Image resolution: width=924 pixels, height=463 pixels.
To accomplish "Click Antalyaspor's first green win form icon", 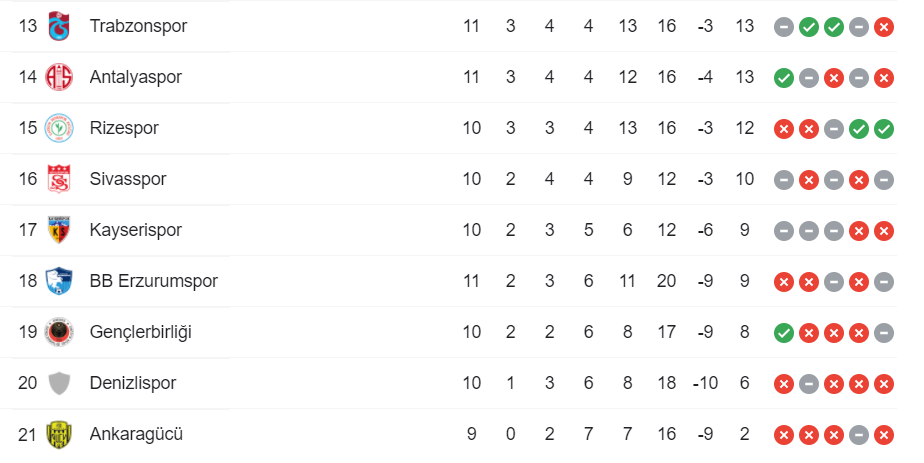I will [784, 77].
